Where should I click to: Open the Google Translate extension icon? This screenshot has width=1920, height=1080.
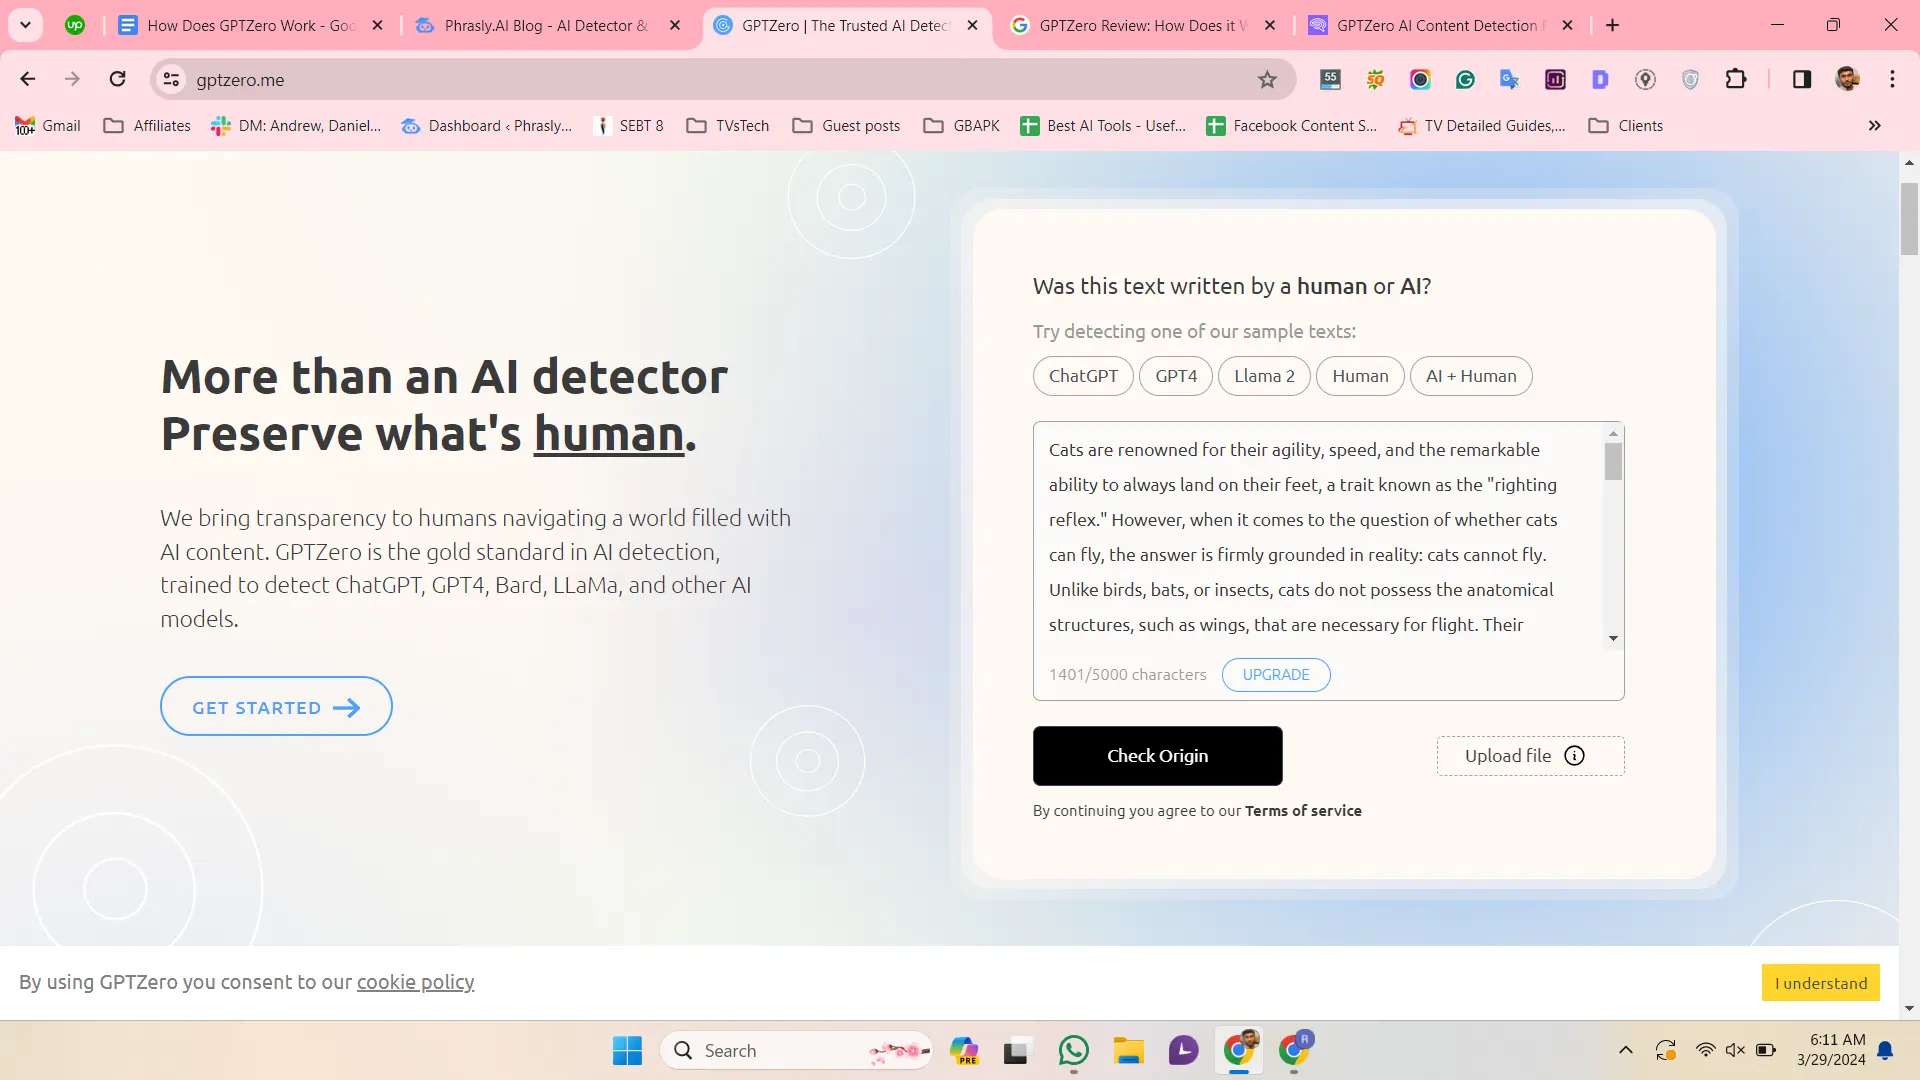pos(1510,79)
